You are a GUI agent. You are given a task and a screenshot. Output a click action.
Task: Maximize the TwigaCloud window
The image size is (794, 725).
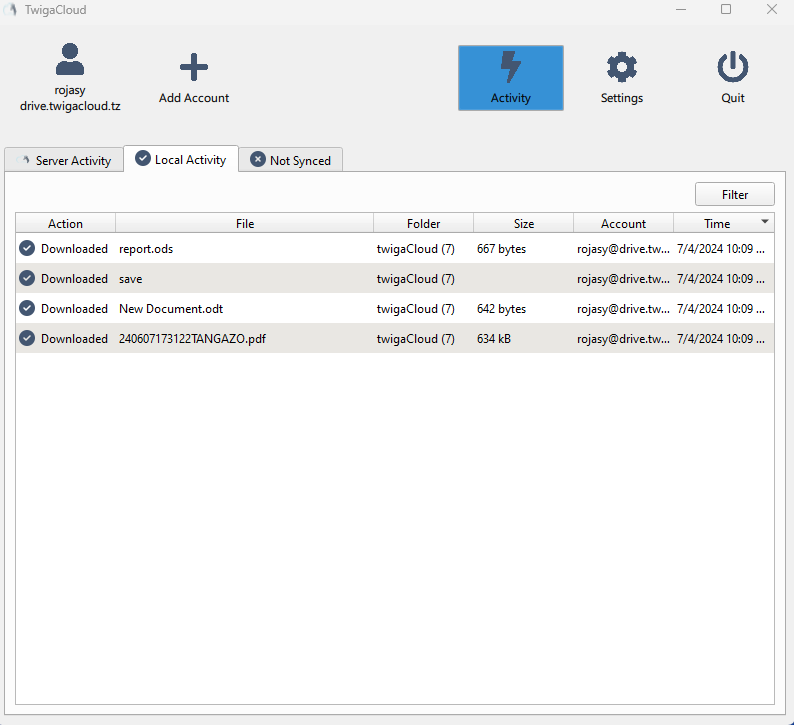click(x=726, y=9)
